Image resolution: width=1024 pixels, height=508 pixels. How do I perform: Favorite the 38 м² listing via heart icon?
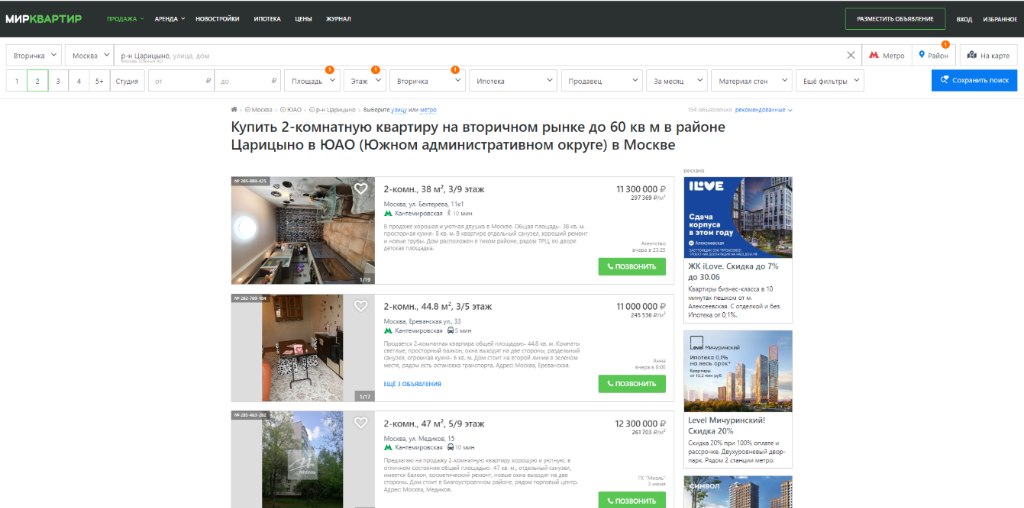point(360,189)
